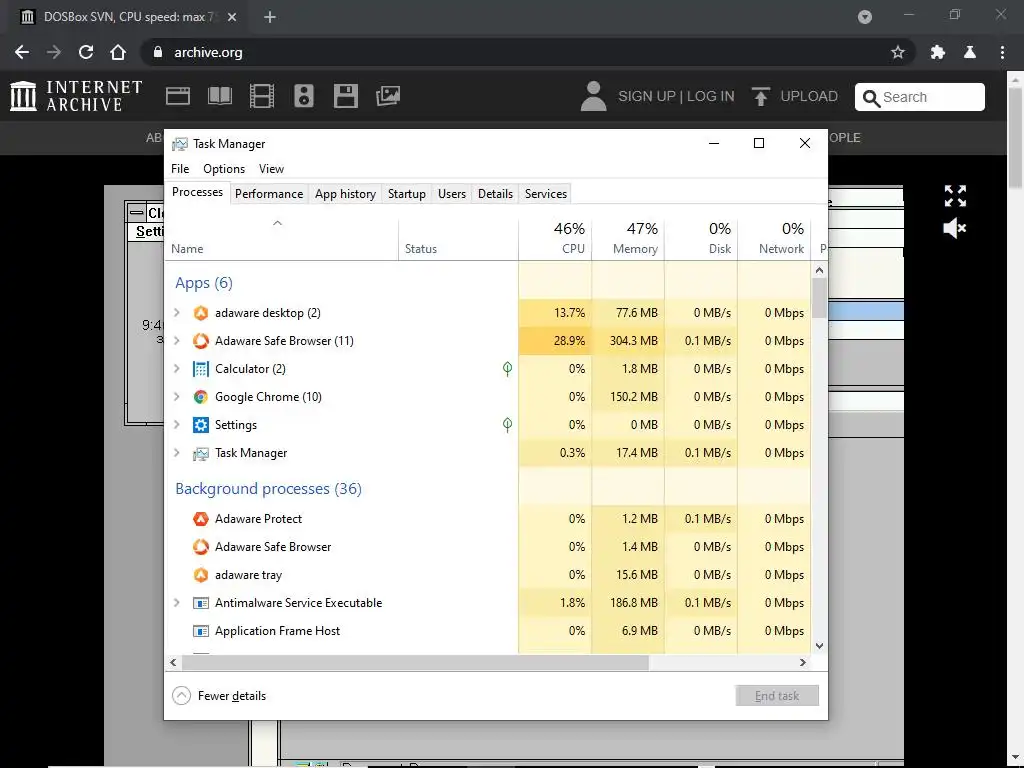
Task: Switch to Users tab
Action: click(x=452, y=194)
